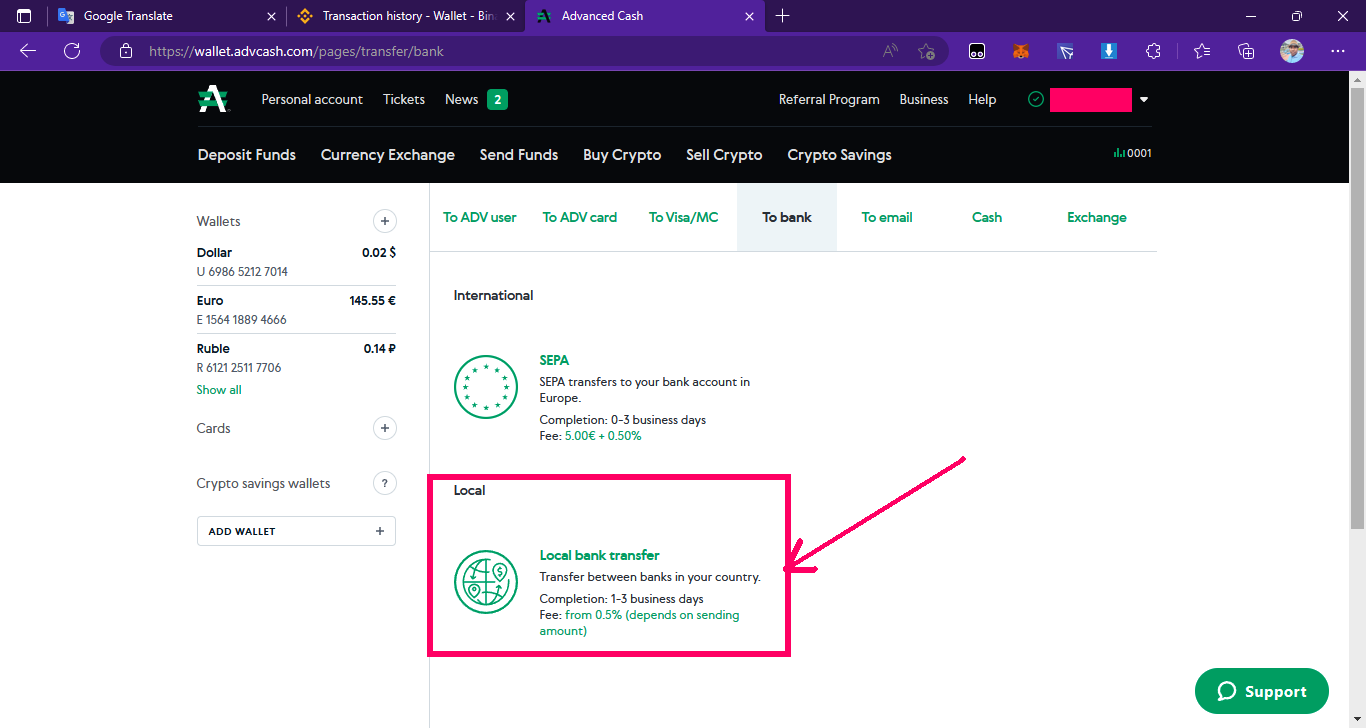The image size is (1366, 728).
Task: Click the ADD WALLET button
Action: [x=296, y=531]
